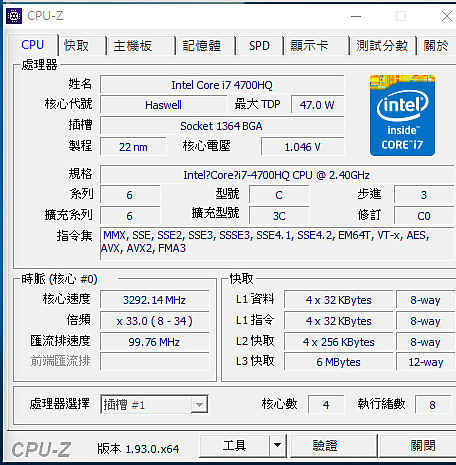Click the L1 指令 4 x 32 KBytes value
Viewport: 456px width, 465px height.
click(x=339, y=321)
